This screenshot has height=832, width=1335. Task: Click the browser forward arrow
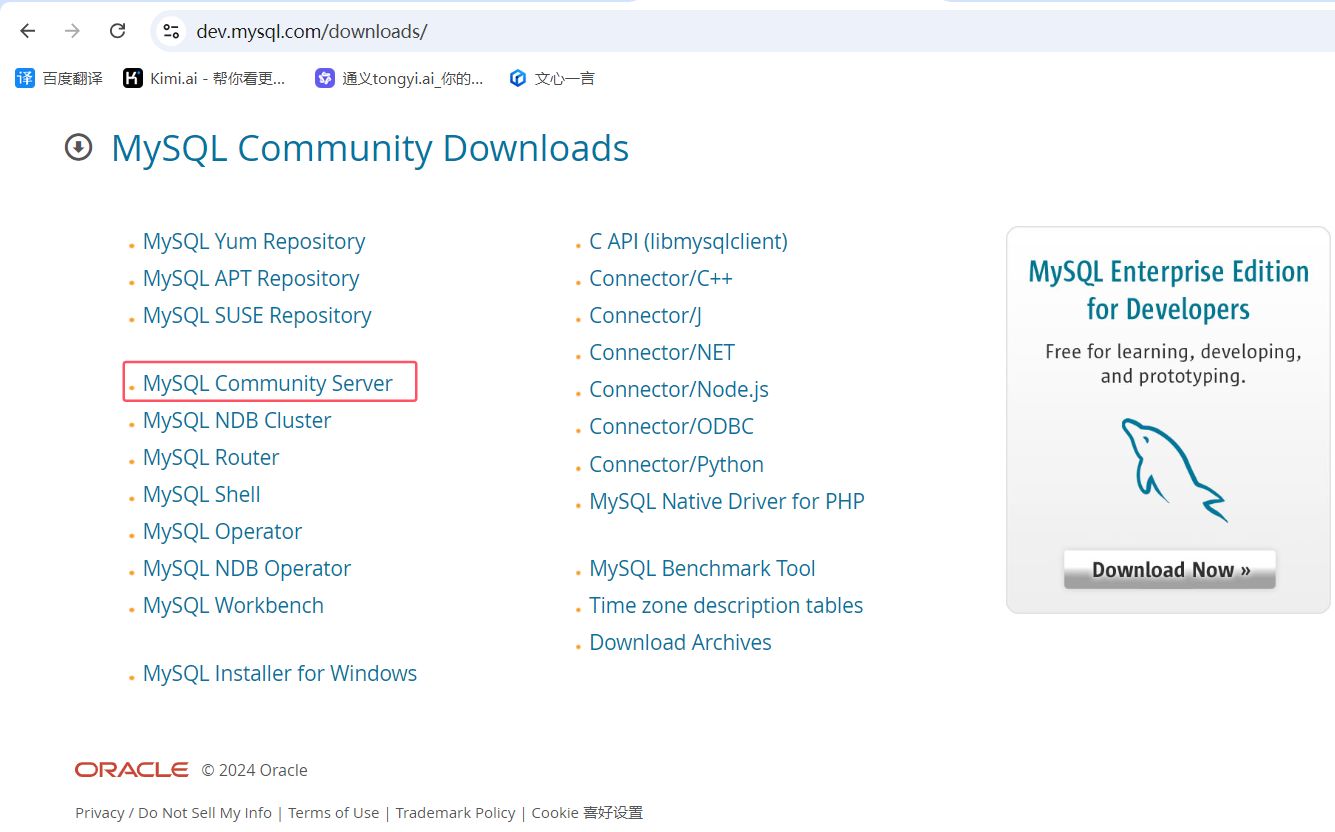(72, 31)
